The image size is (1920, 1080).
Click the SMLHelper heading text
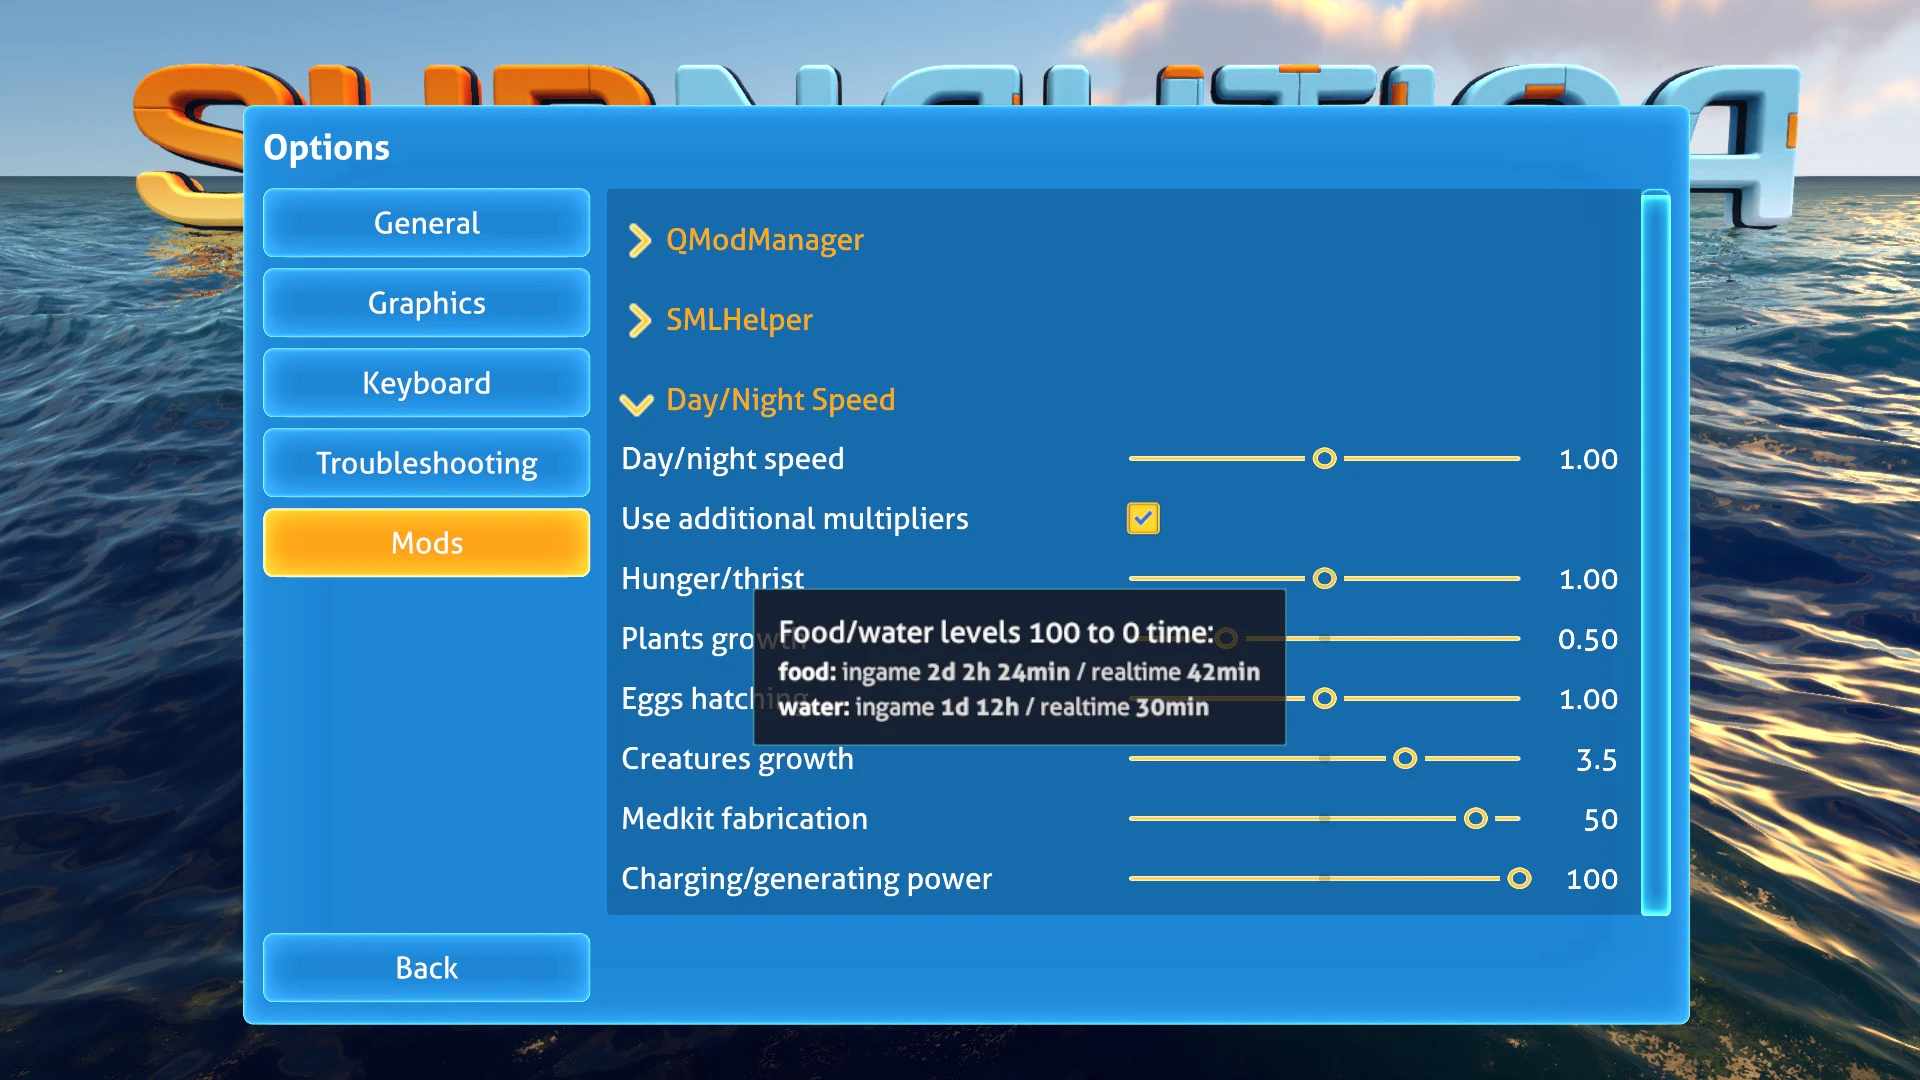pyautogui.click(x=739, y=320)
